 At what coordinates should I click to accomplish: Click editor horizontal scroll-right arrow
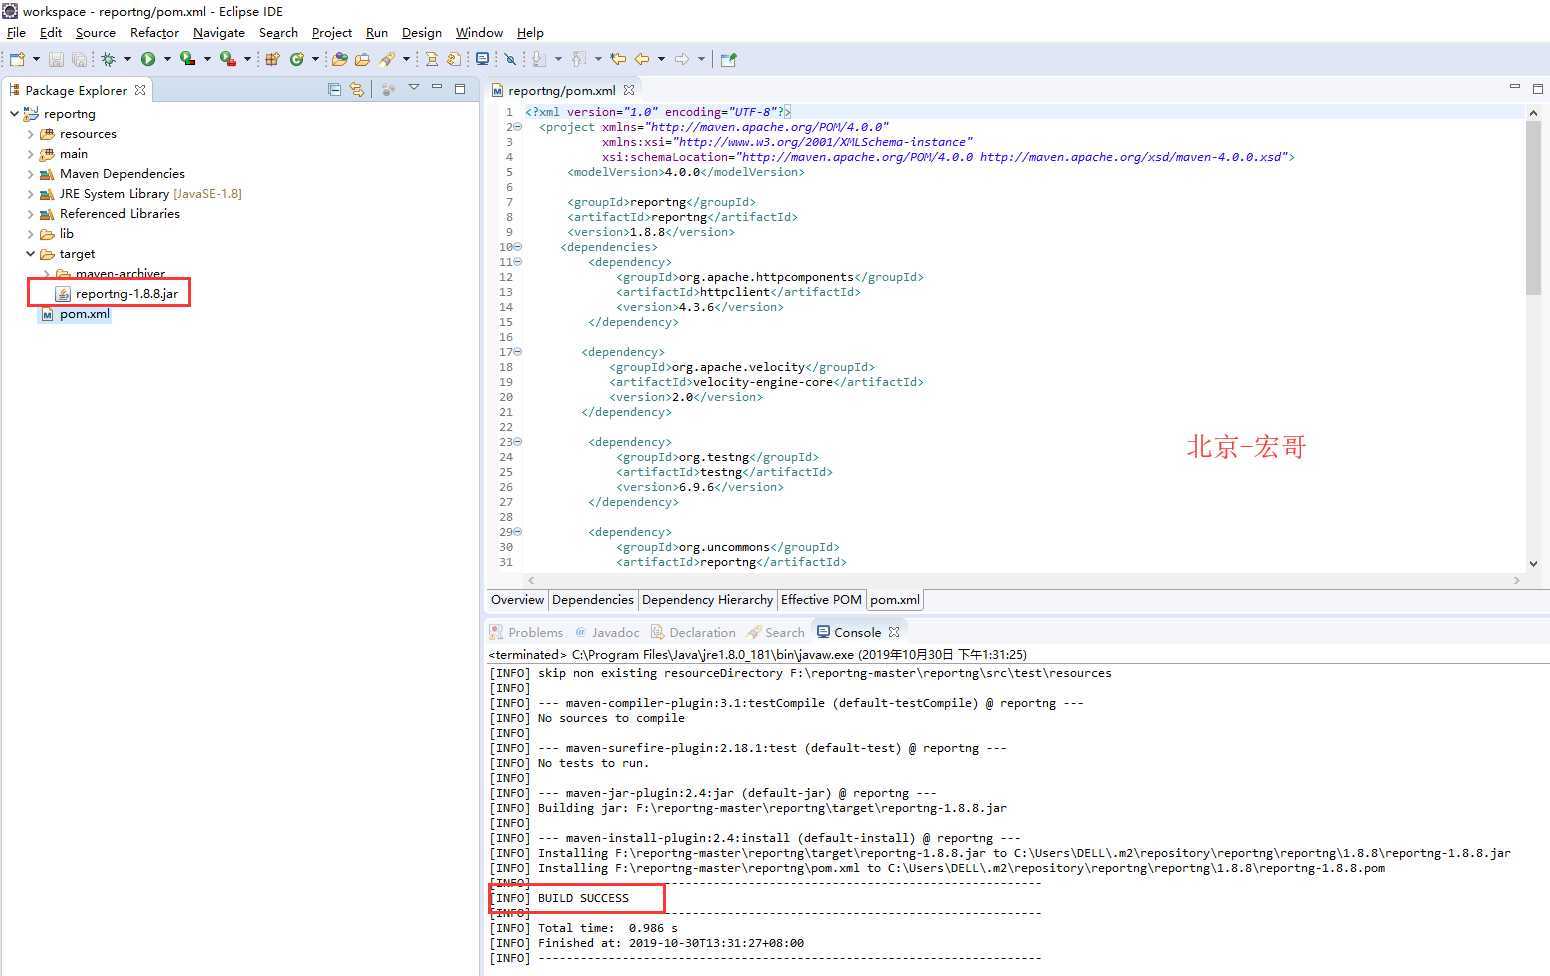coord(1517,580)
